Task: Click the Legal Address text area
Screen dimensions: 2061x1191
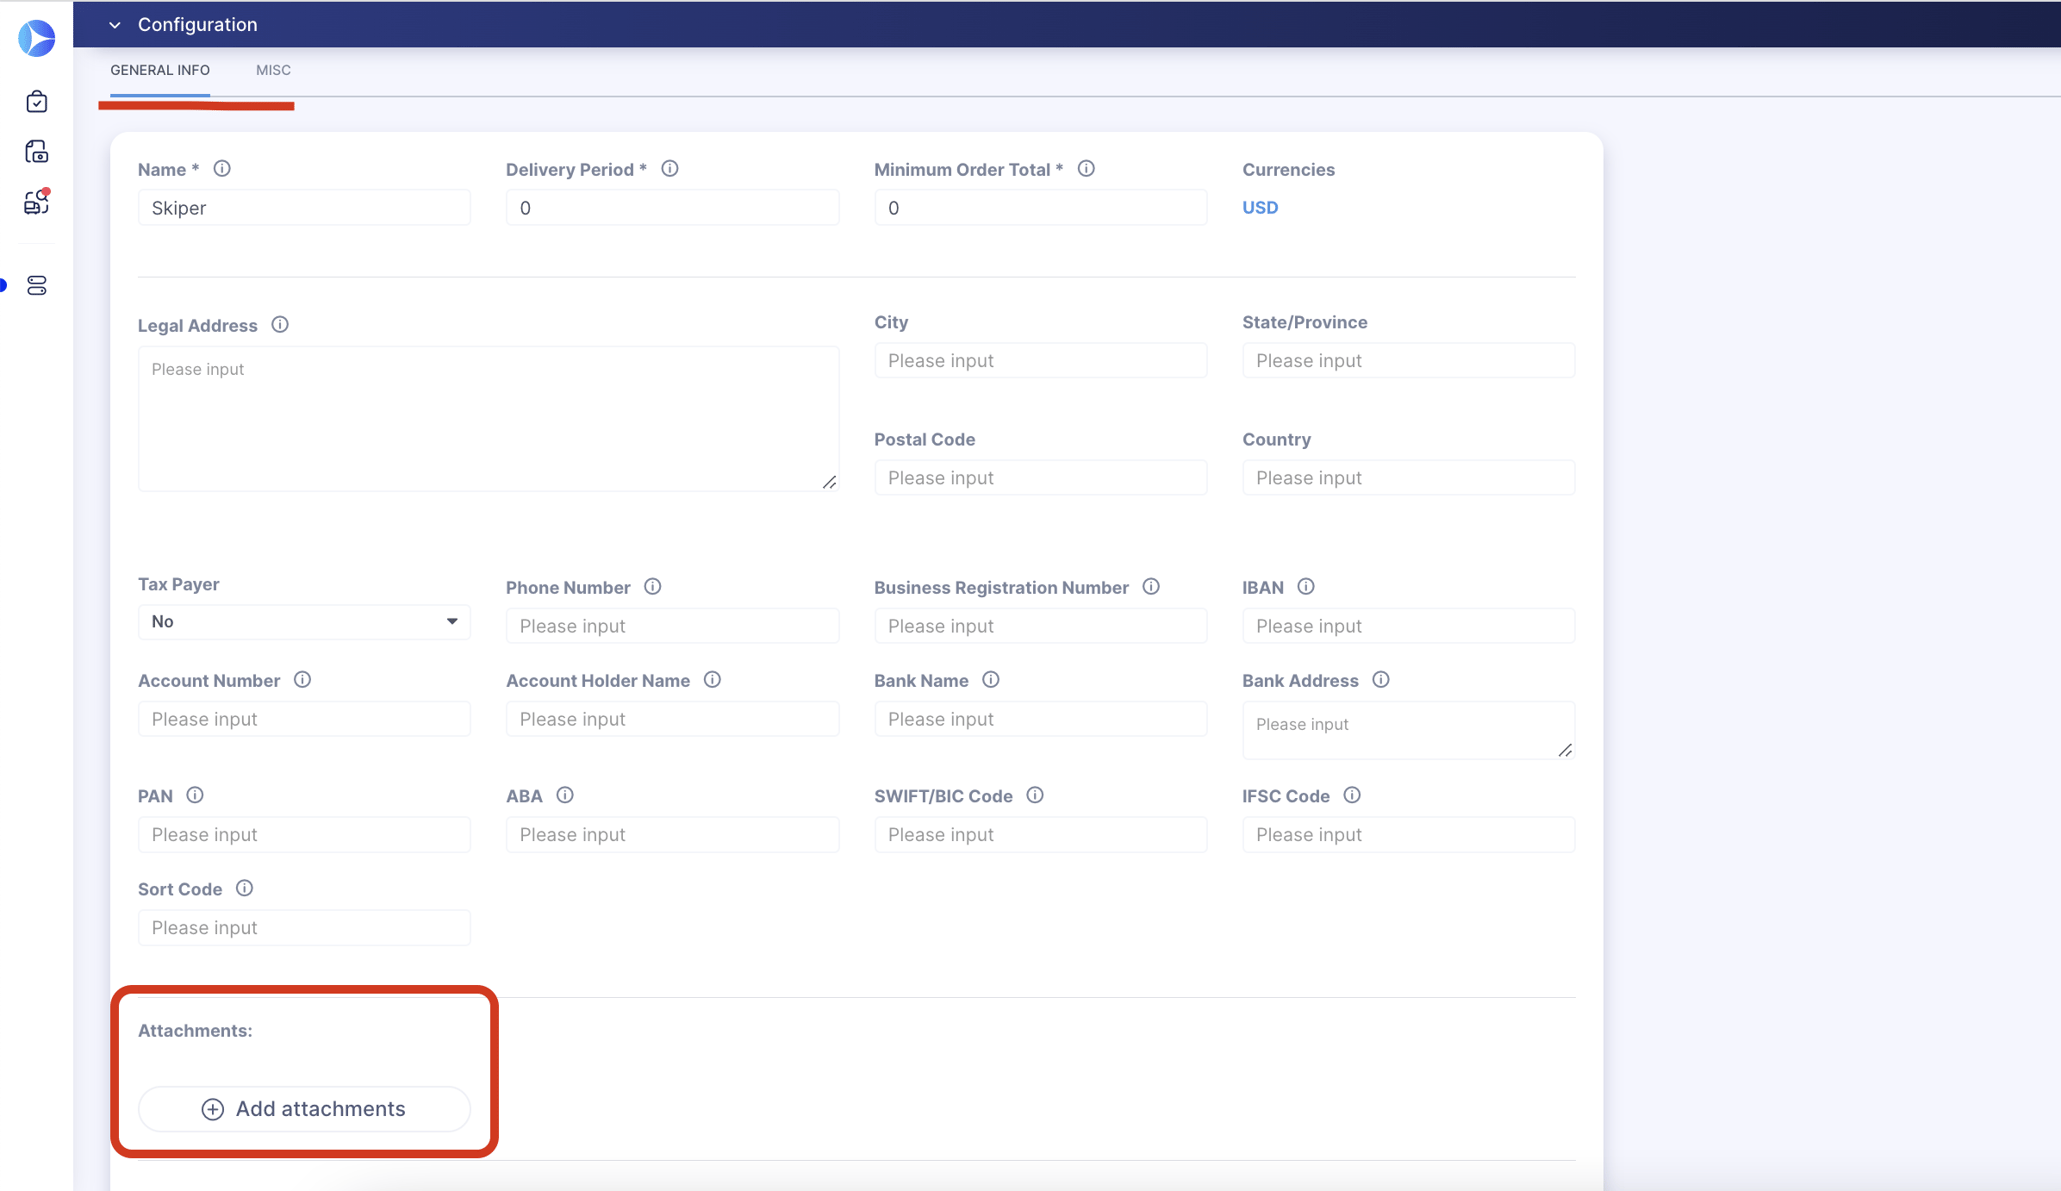Action: 488,418
